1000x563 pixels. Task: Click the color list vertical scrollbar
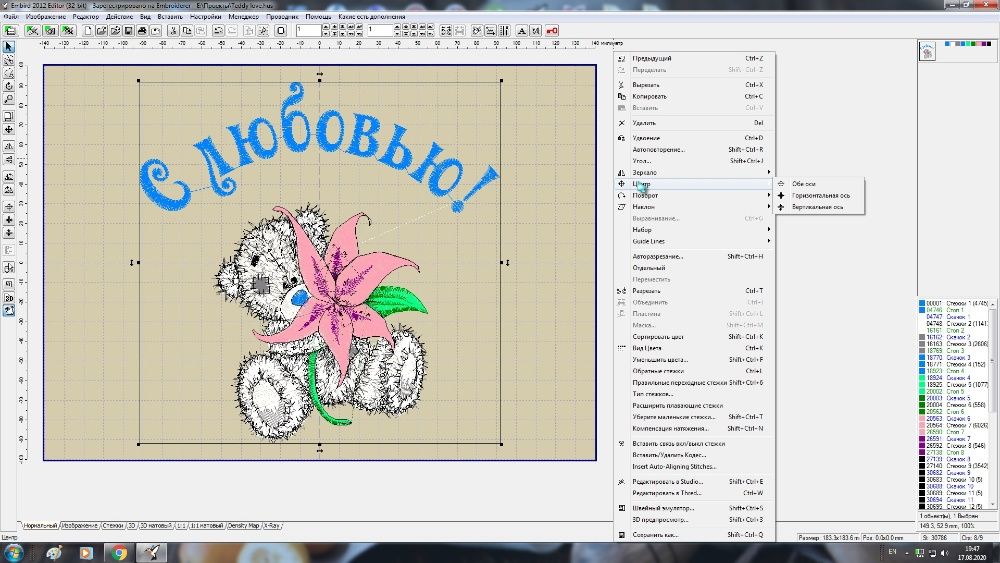coord(992,404)
